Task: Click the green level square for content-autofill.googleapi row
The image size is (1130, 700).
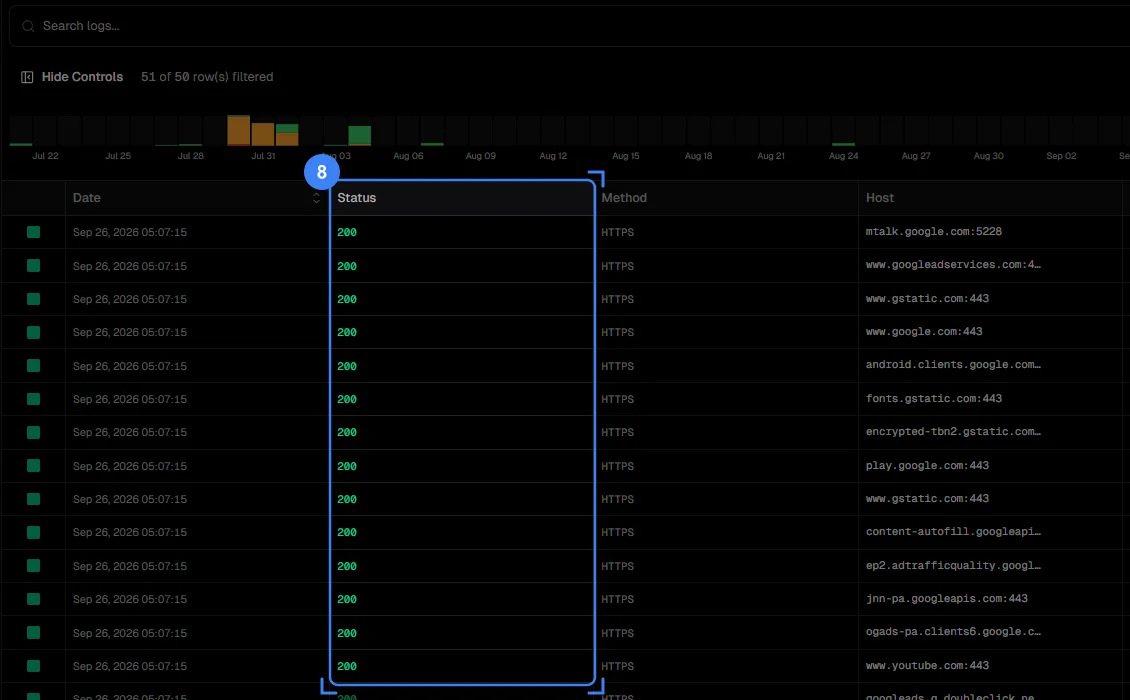Action: pyautogui.click(x=33, y=532)
